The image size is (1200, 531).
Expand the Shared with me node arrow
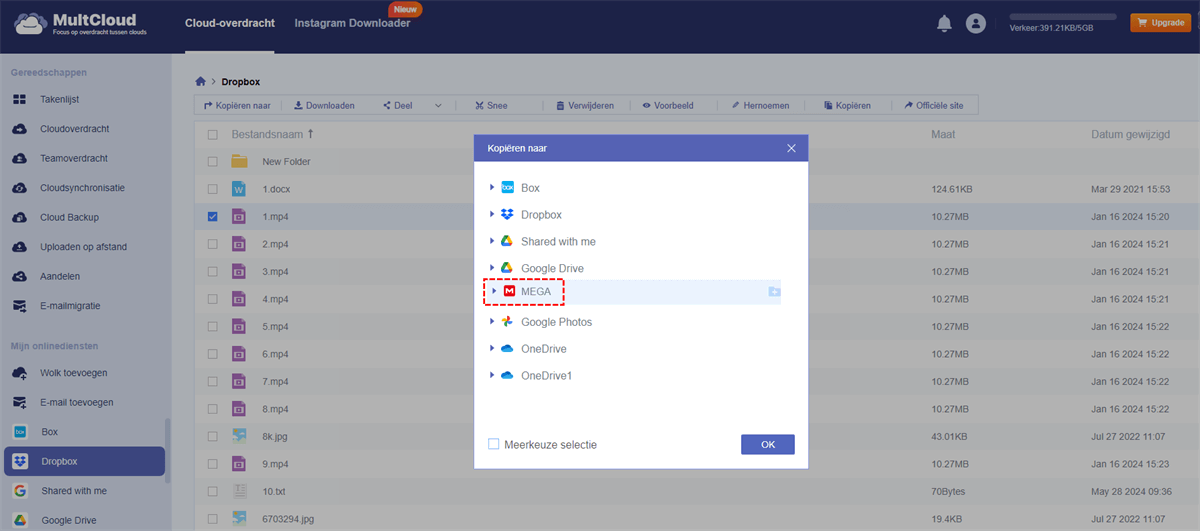coord(492,241)
